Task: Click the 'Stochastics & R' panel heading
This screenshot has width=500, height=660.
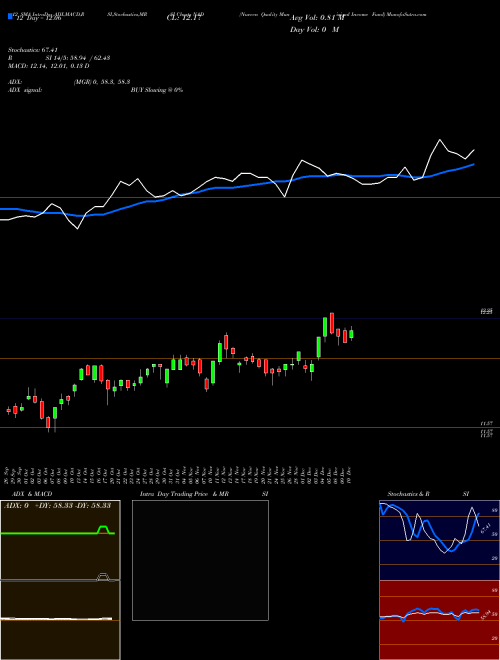Action: [x=409, y=494]
